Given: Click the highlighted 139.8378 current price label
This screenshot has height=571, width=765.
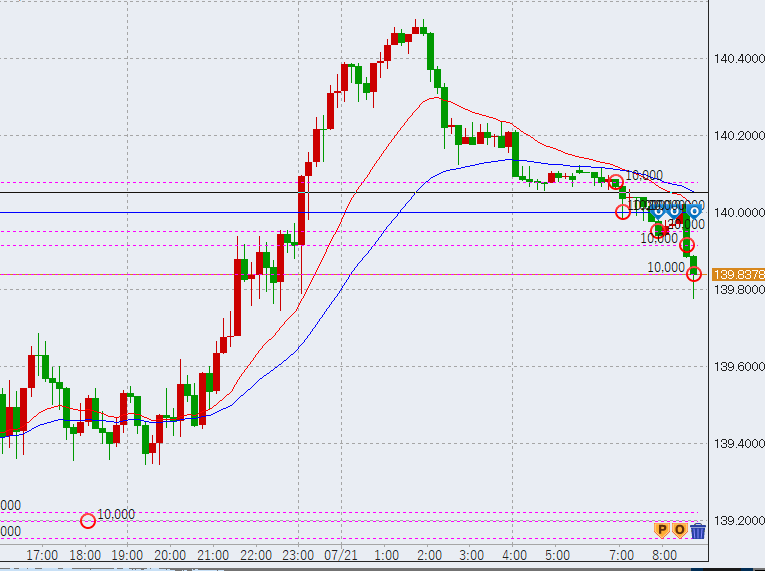Looking at the screenshot, I should click(x=739, y=274).
